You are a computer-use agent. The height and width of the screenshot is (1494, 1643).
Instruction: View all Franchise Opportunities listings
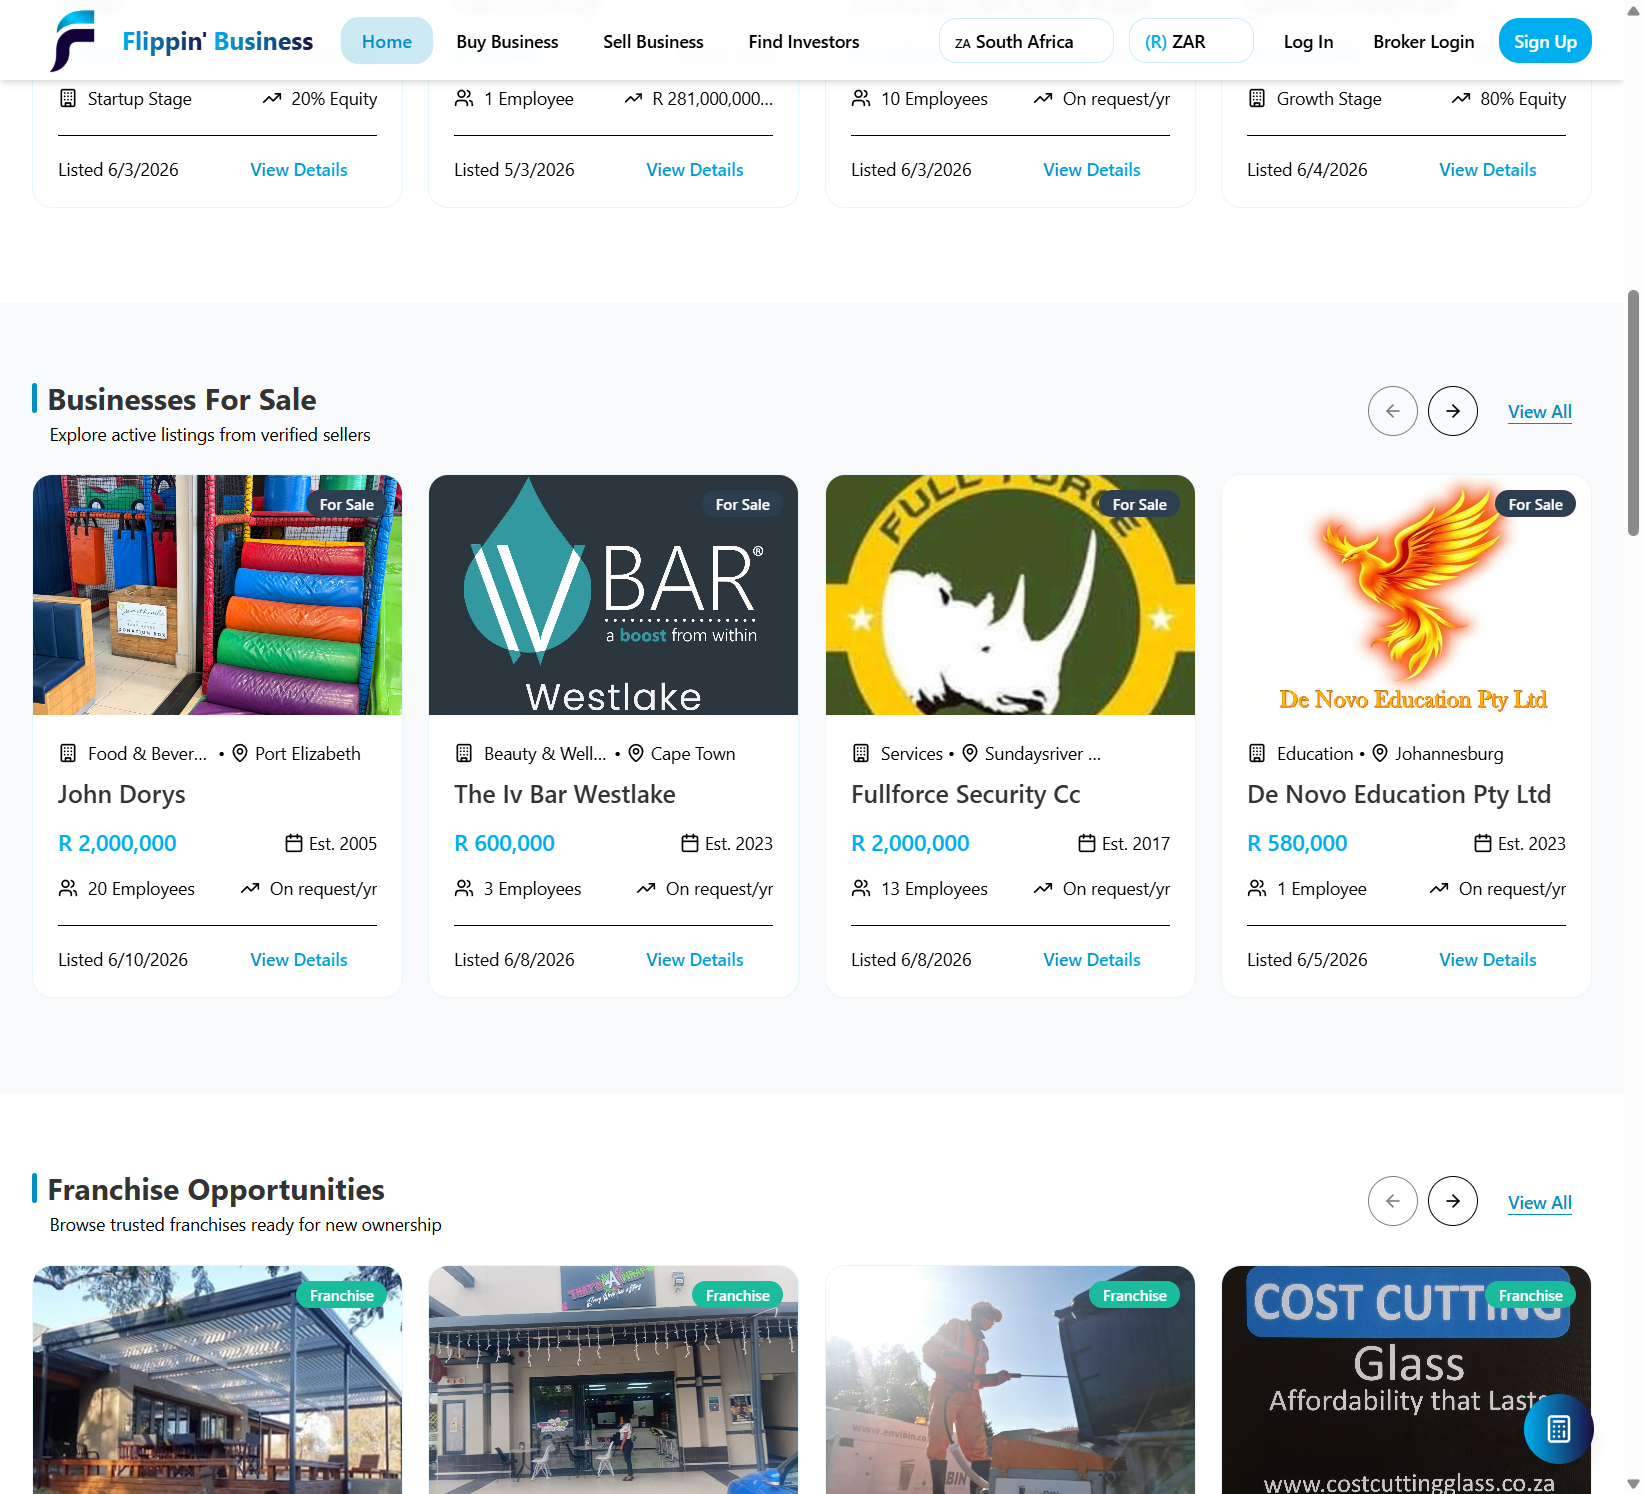[x=1540, y=1202]
